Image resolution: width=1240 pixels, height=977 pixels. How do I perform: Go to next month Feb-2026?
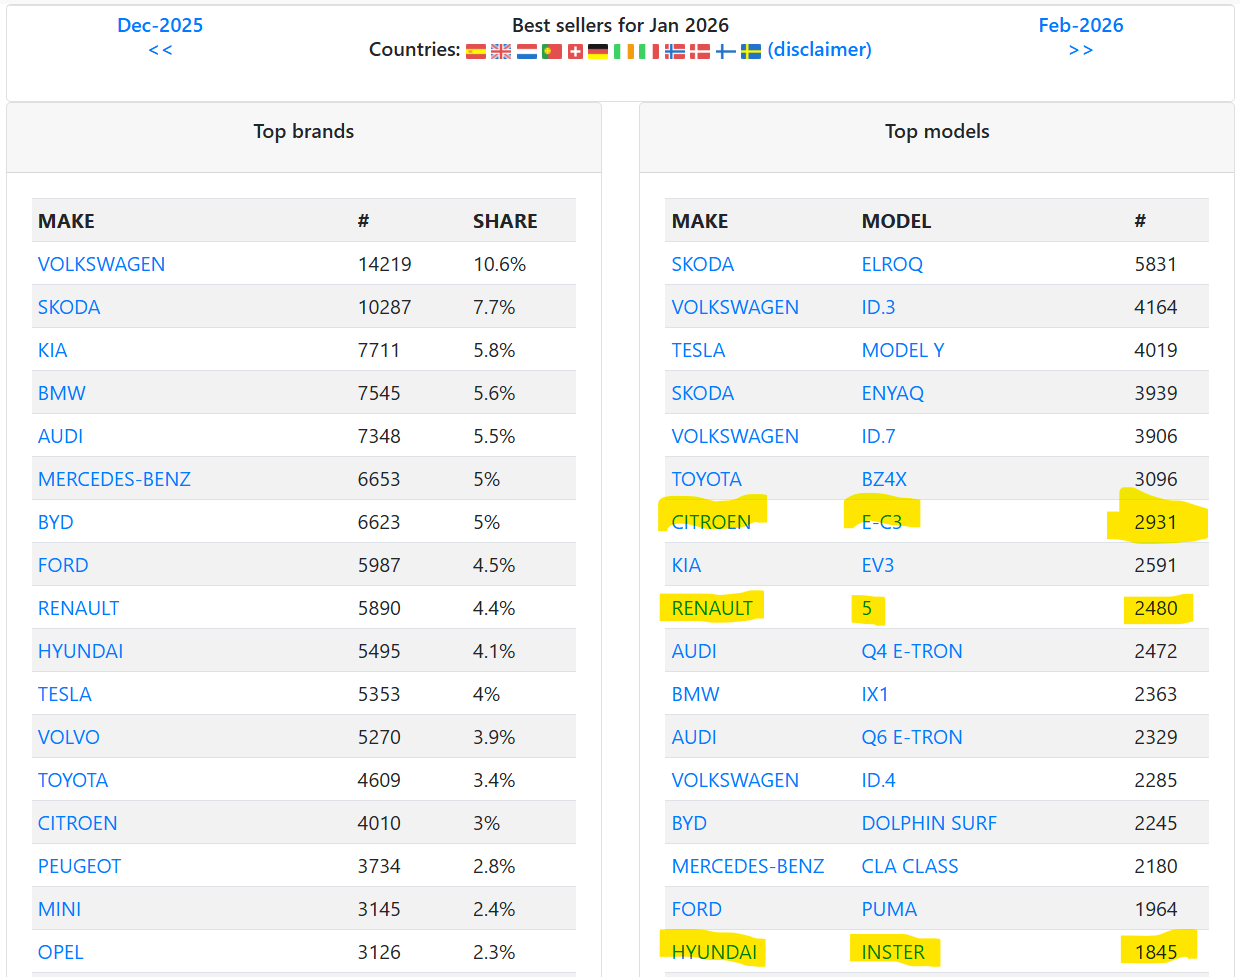click(1080, 26)
